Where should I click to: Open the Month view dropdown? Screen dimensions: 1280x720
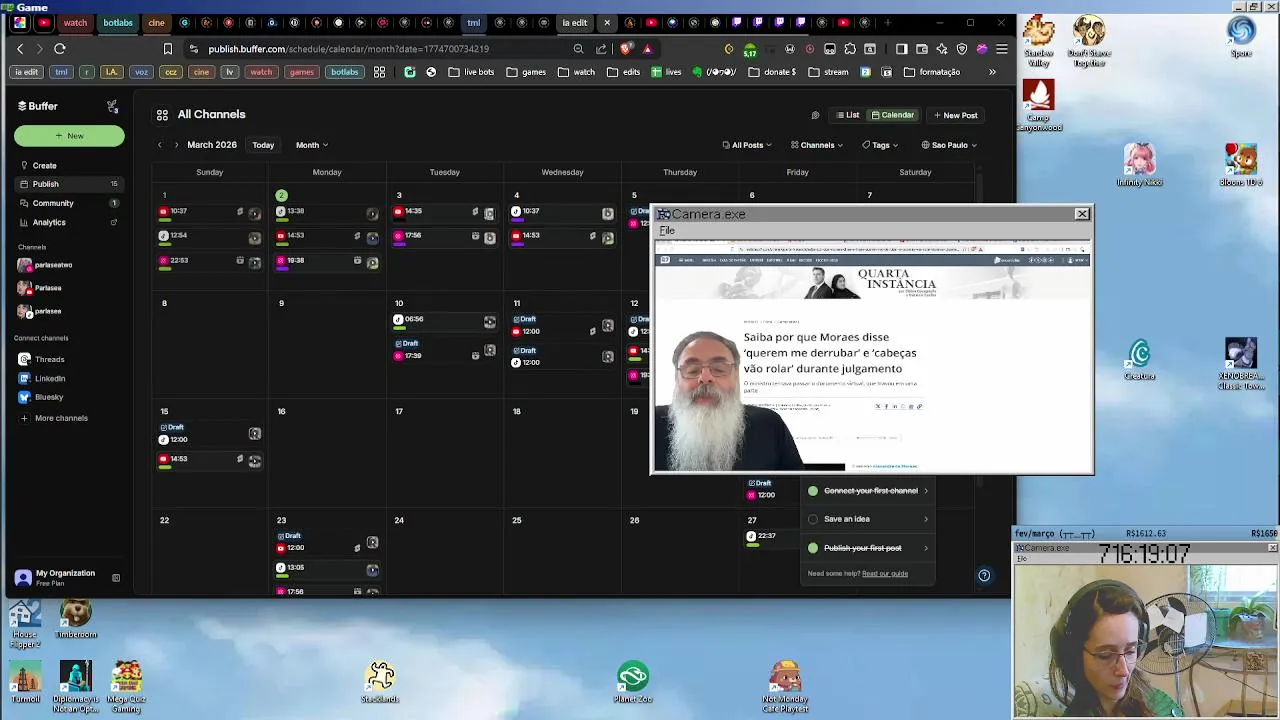point(311,145)
